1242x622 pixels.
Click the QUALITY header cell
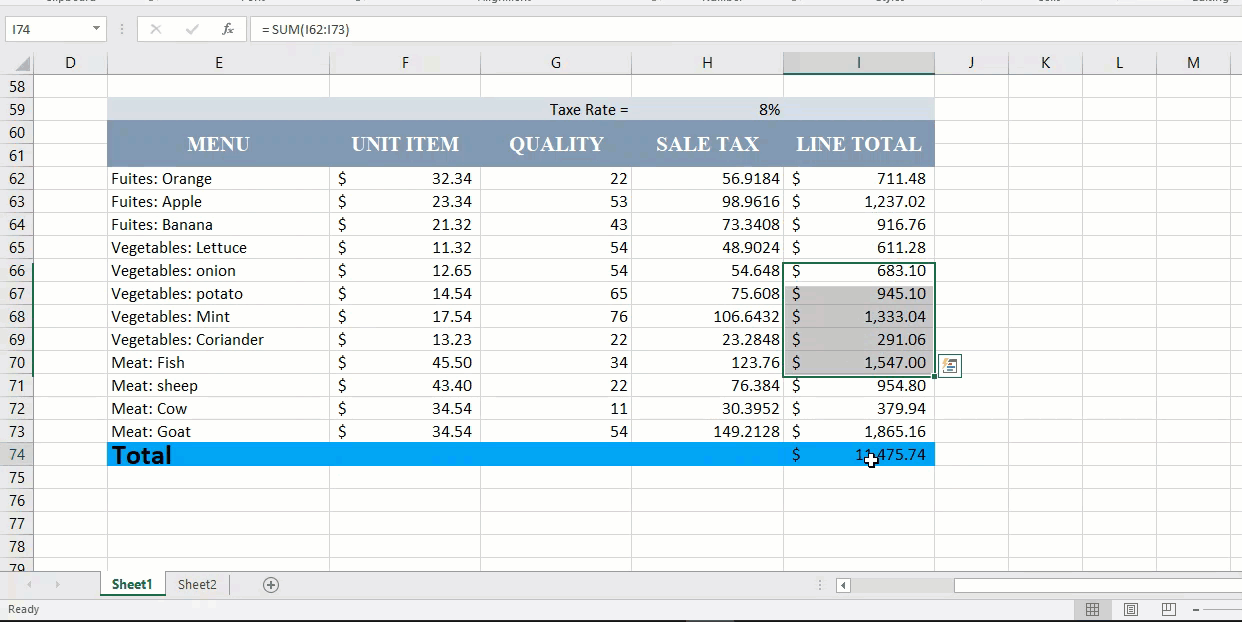click(556, 144)
